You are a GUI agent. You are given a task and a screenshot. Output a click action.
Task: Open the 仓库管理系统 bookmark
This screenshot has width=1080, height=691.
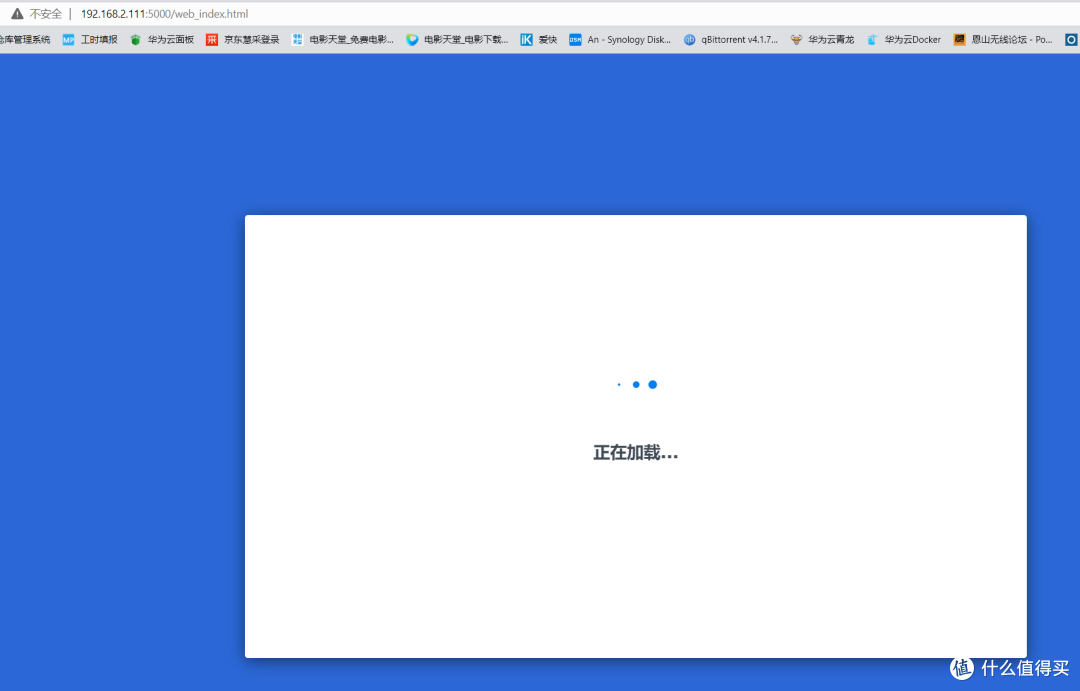click(x=25, y=40)
